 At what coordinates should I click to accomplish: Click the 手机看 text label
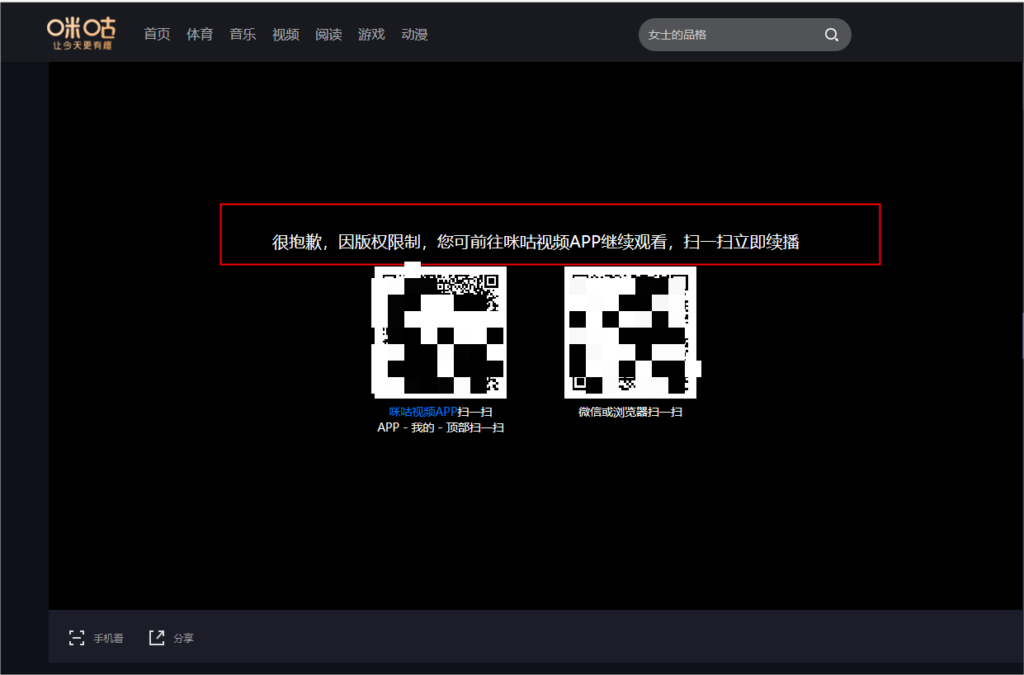tap(109, 638)
